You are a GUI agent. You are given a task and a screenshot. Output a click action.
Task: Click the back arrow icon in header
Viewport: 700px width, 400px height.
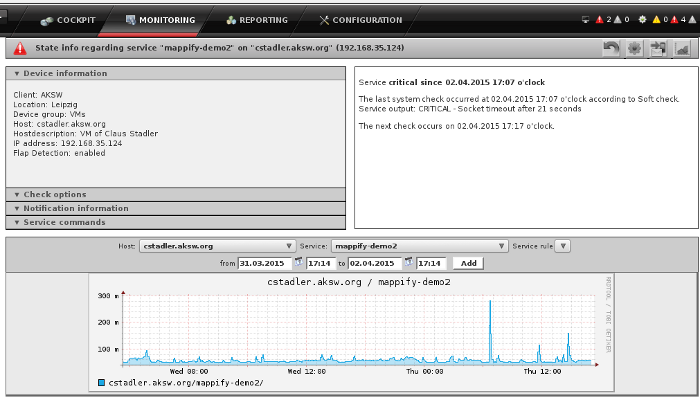(611, 48)
